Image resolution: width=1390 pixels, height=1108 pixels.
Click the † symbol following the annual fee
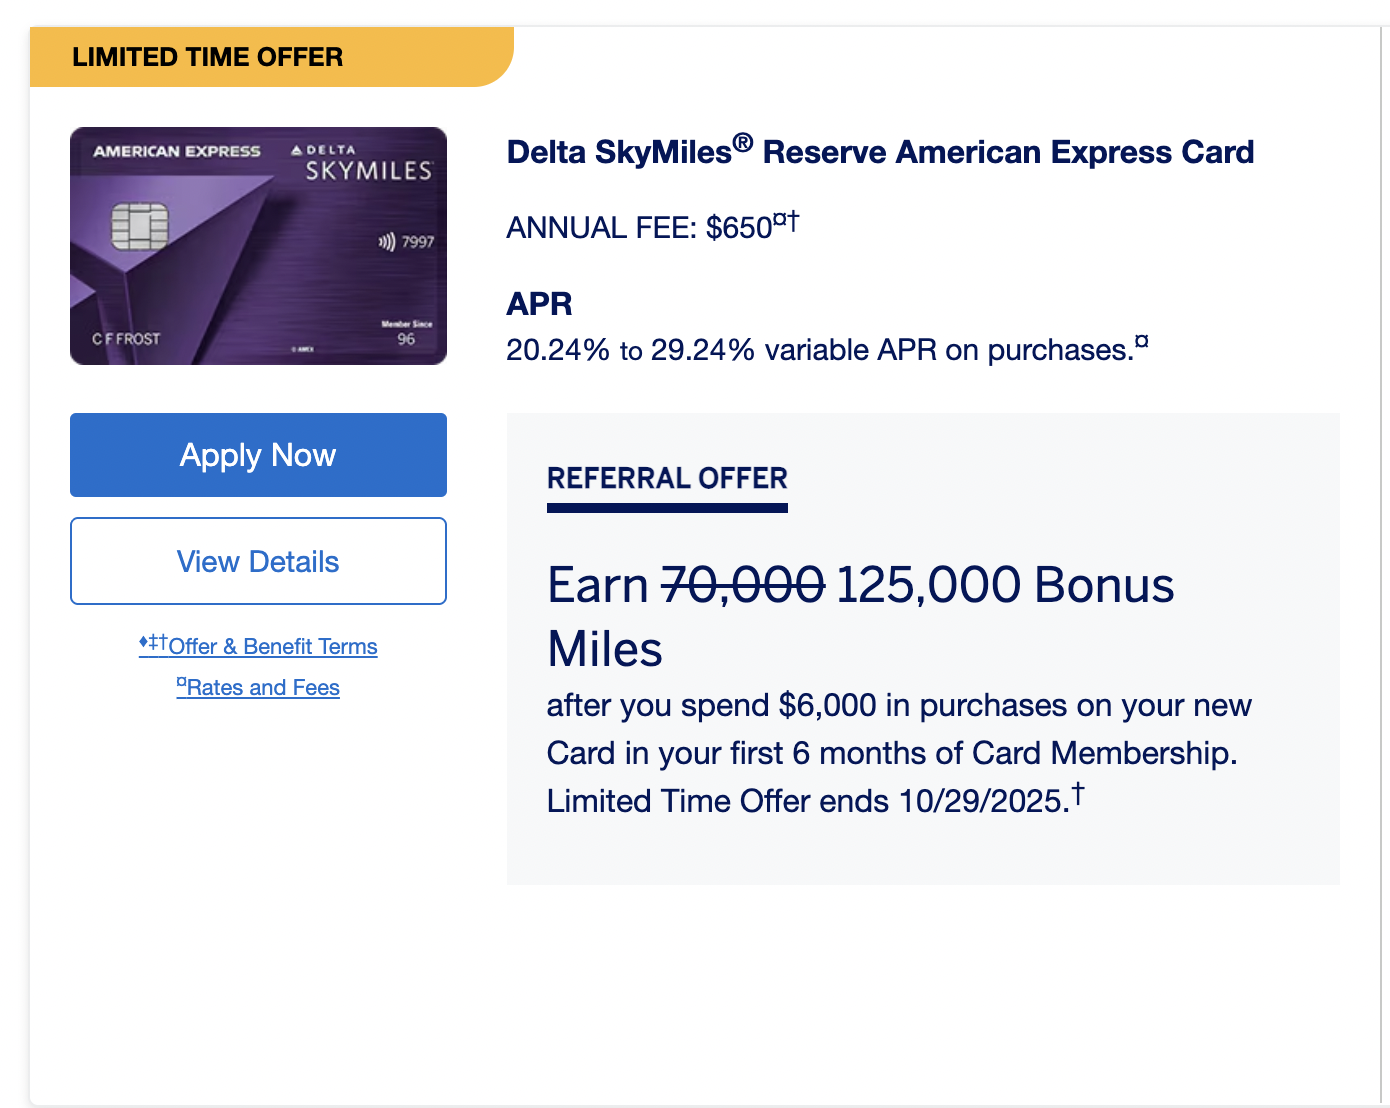click(x=795, y=218)
